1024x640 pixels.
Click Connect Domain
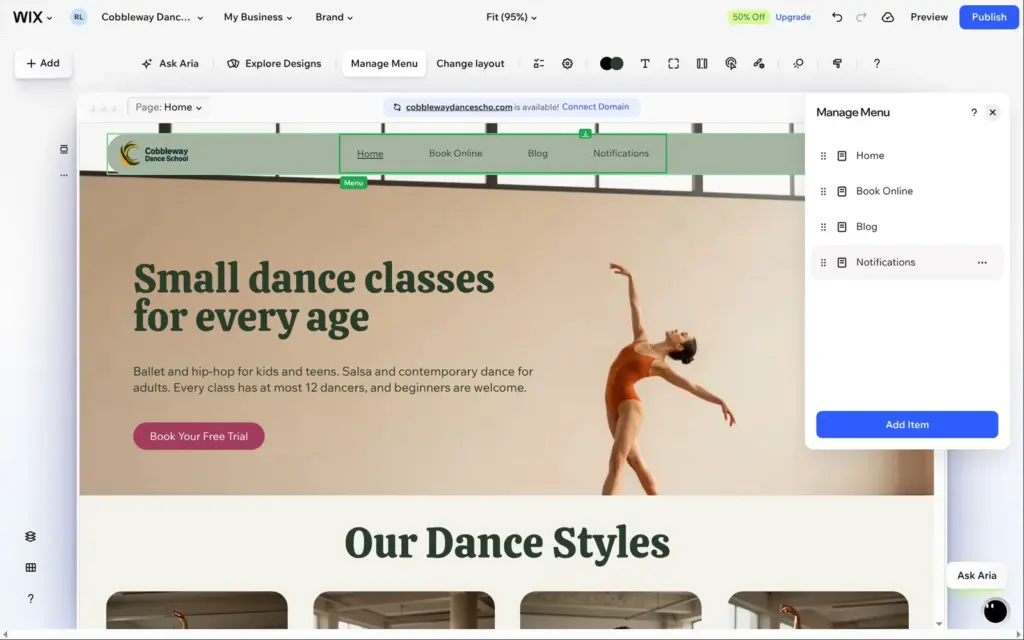click(x=595, y=106)
